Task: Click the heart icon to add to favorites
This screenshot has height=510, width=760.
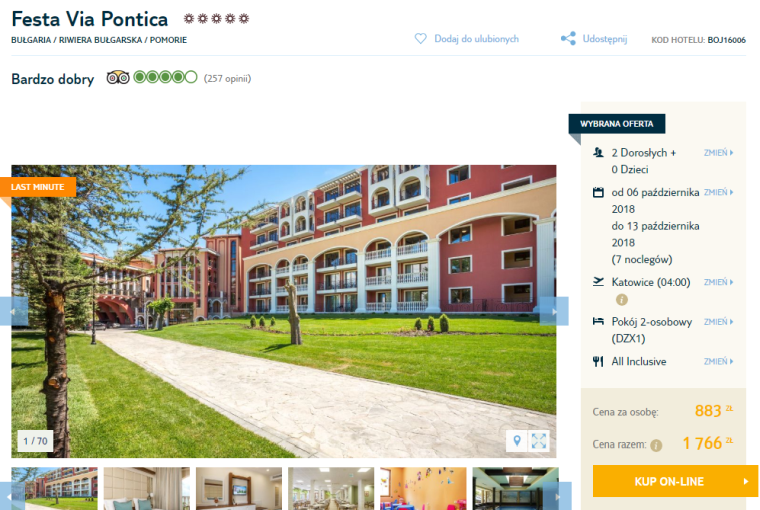Action: 420,39
